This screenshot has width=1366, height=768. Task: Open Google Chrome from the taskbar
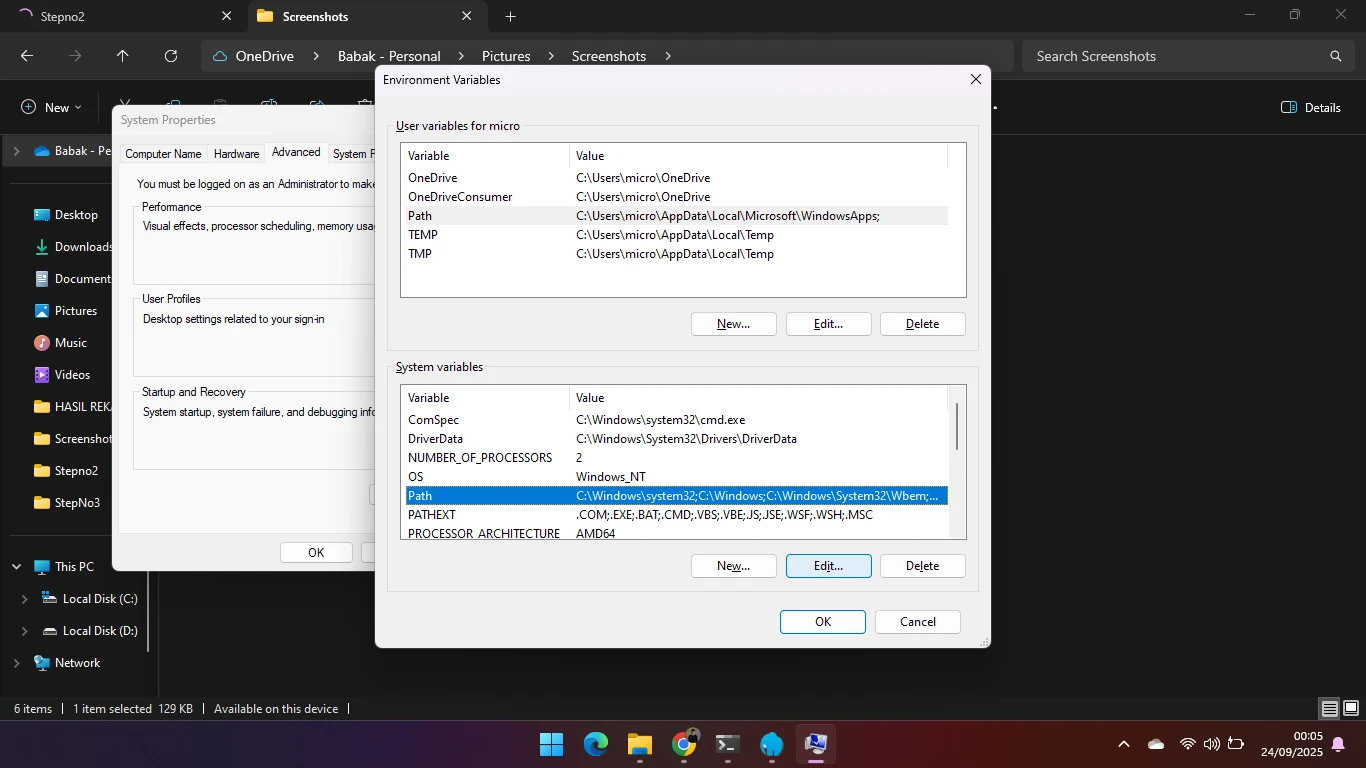(x=684, y=744)
